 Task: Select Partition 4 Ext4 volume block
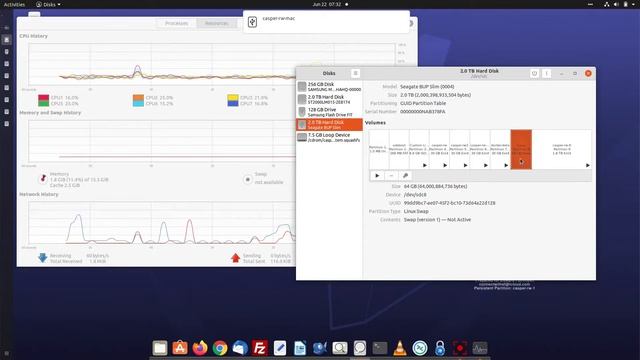point(440,149)
